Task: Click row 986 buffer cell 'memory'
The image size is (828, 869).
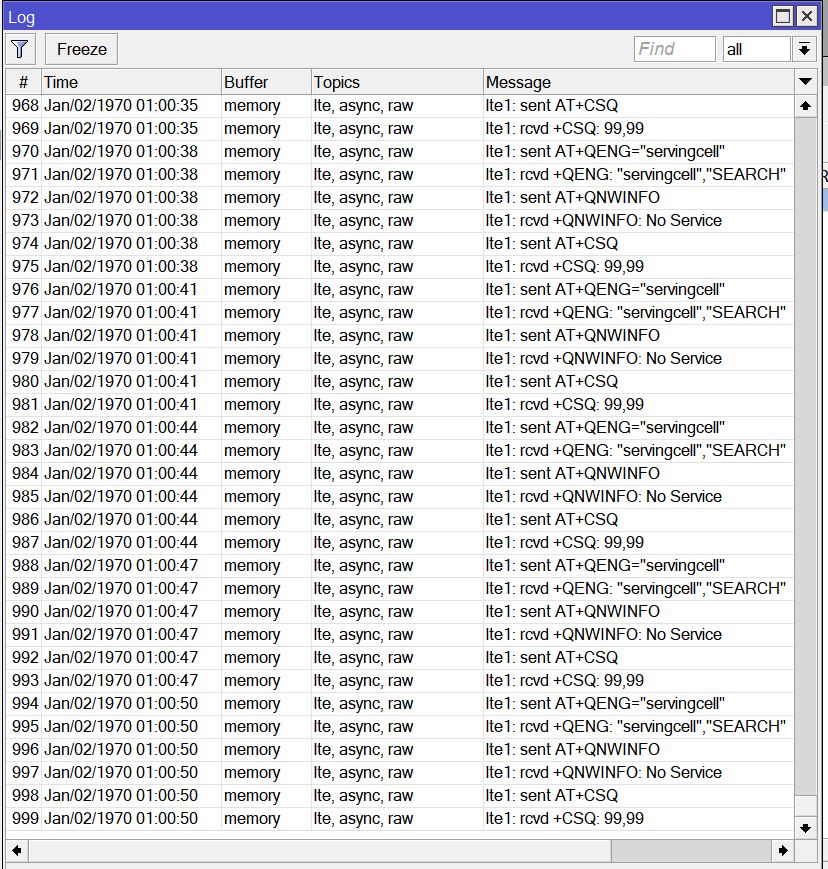Action: coord(252,519)
